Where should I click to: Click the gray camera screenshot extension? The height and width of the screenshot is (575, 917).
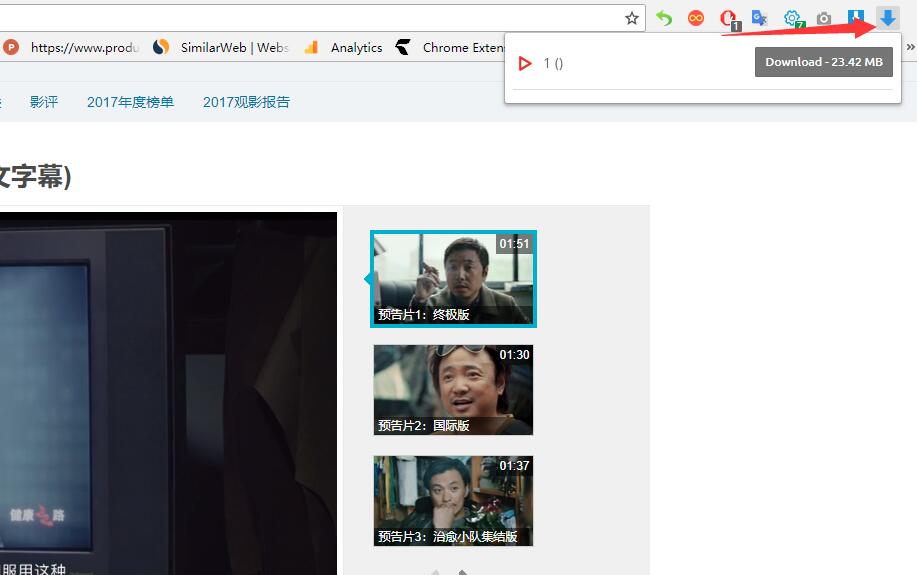824,18
